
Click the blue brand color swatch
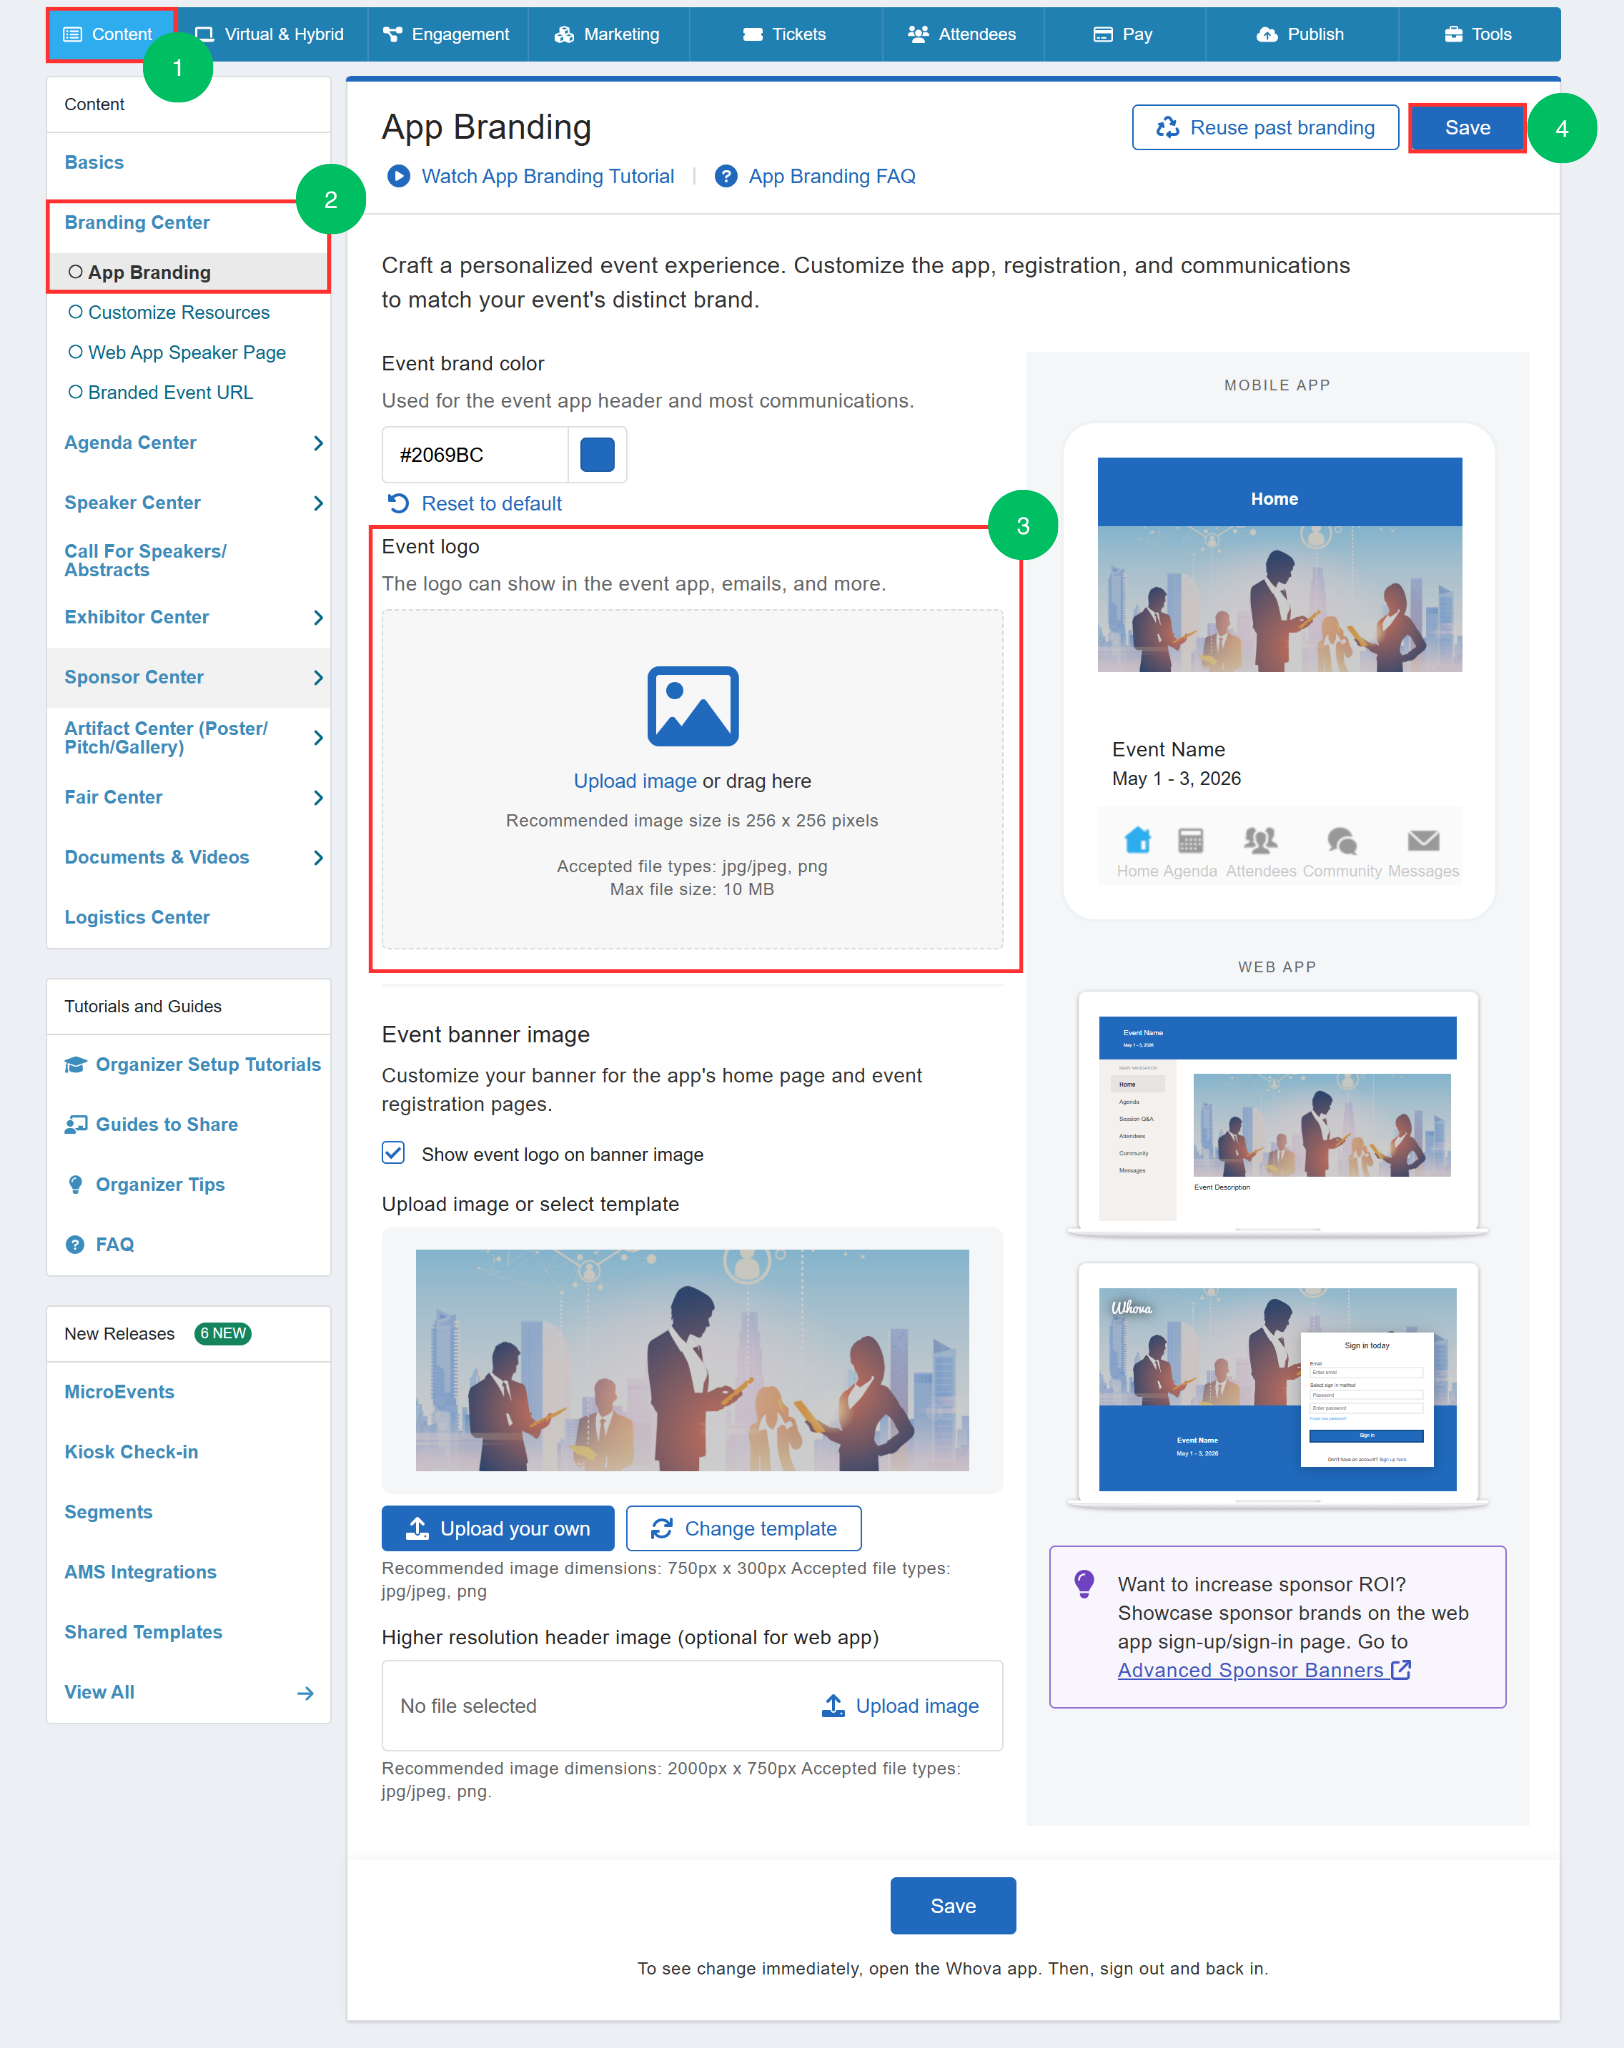click(x=597, y=455)
